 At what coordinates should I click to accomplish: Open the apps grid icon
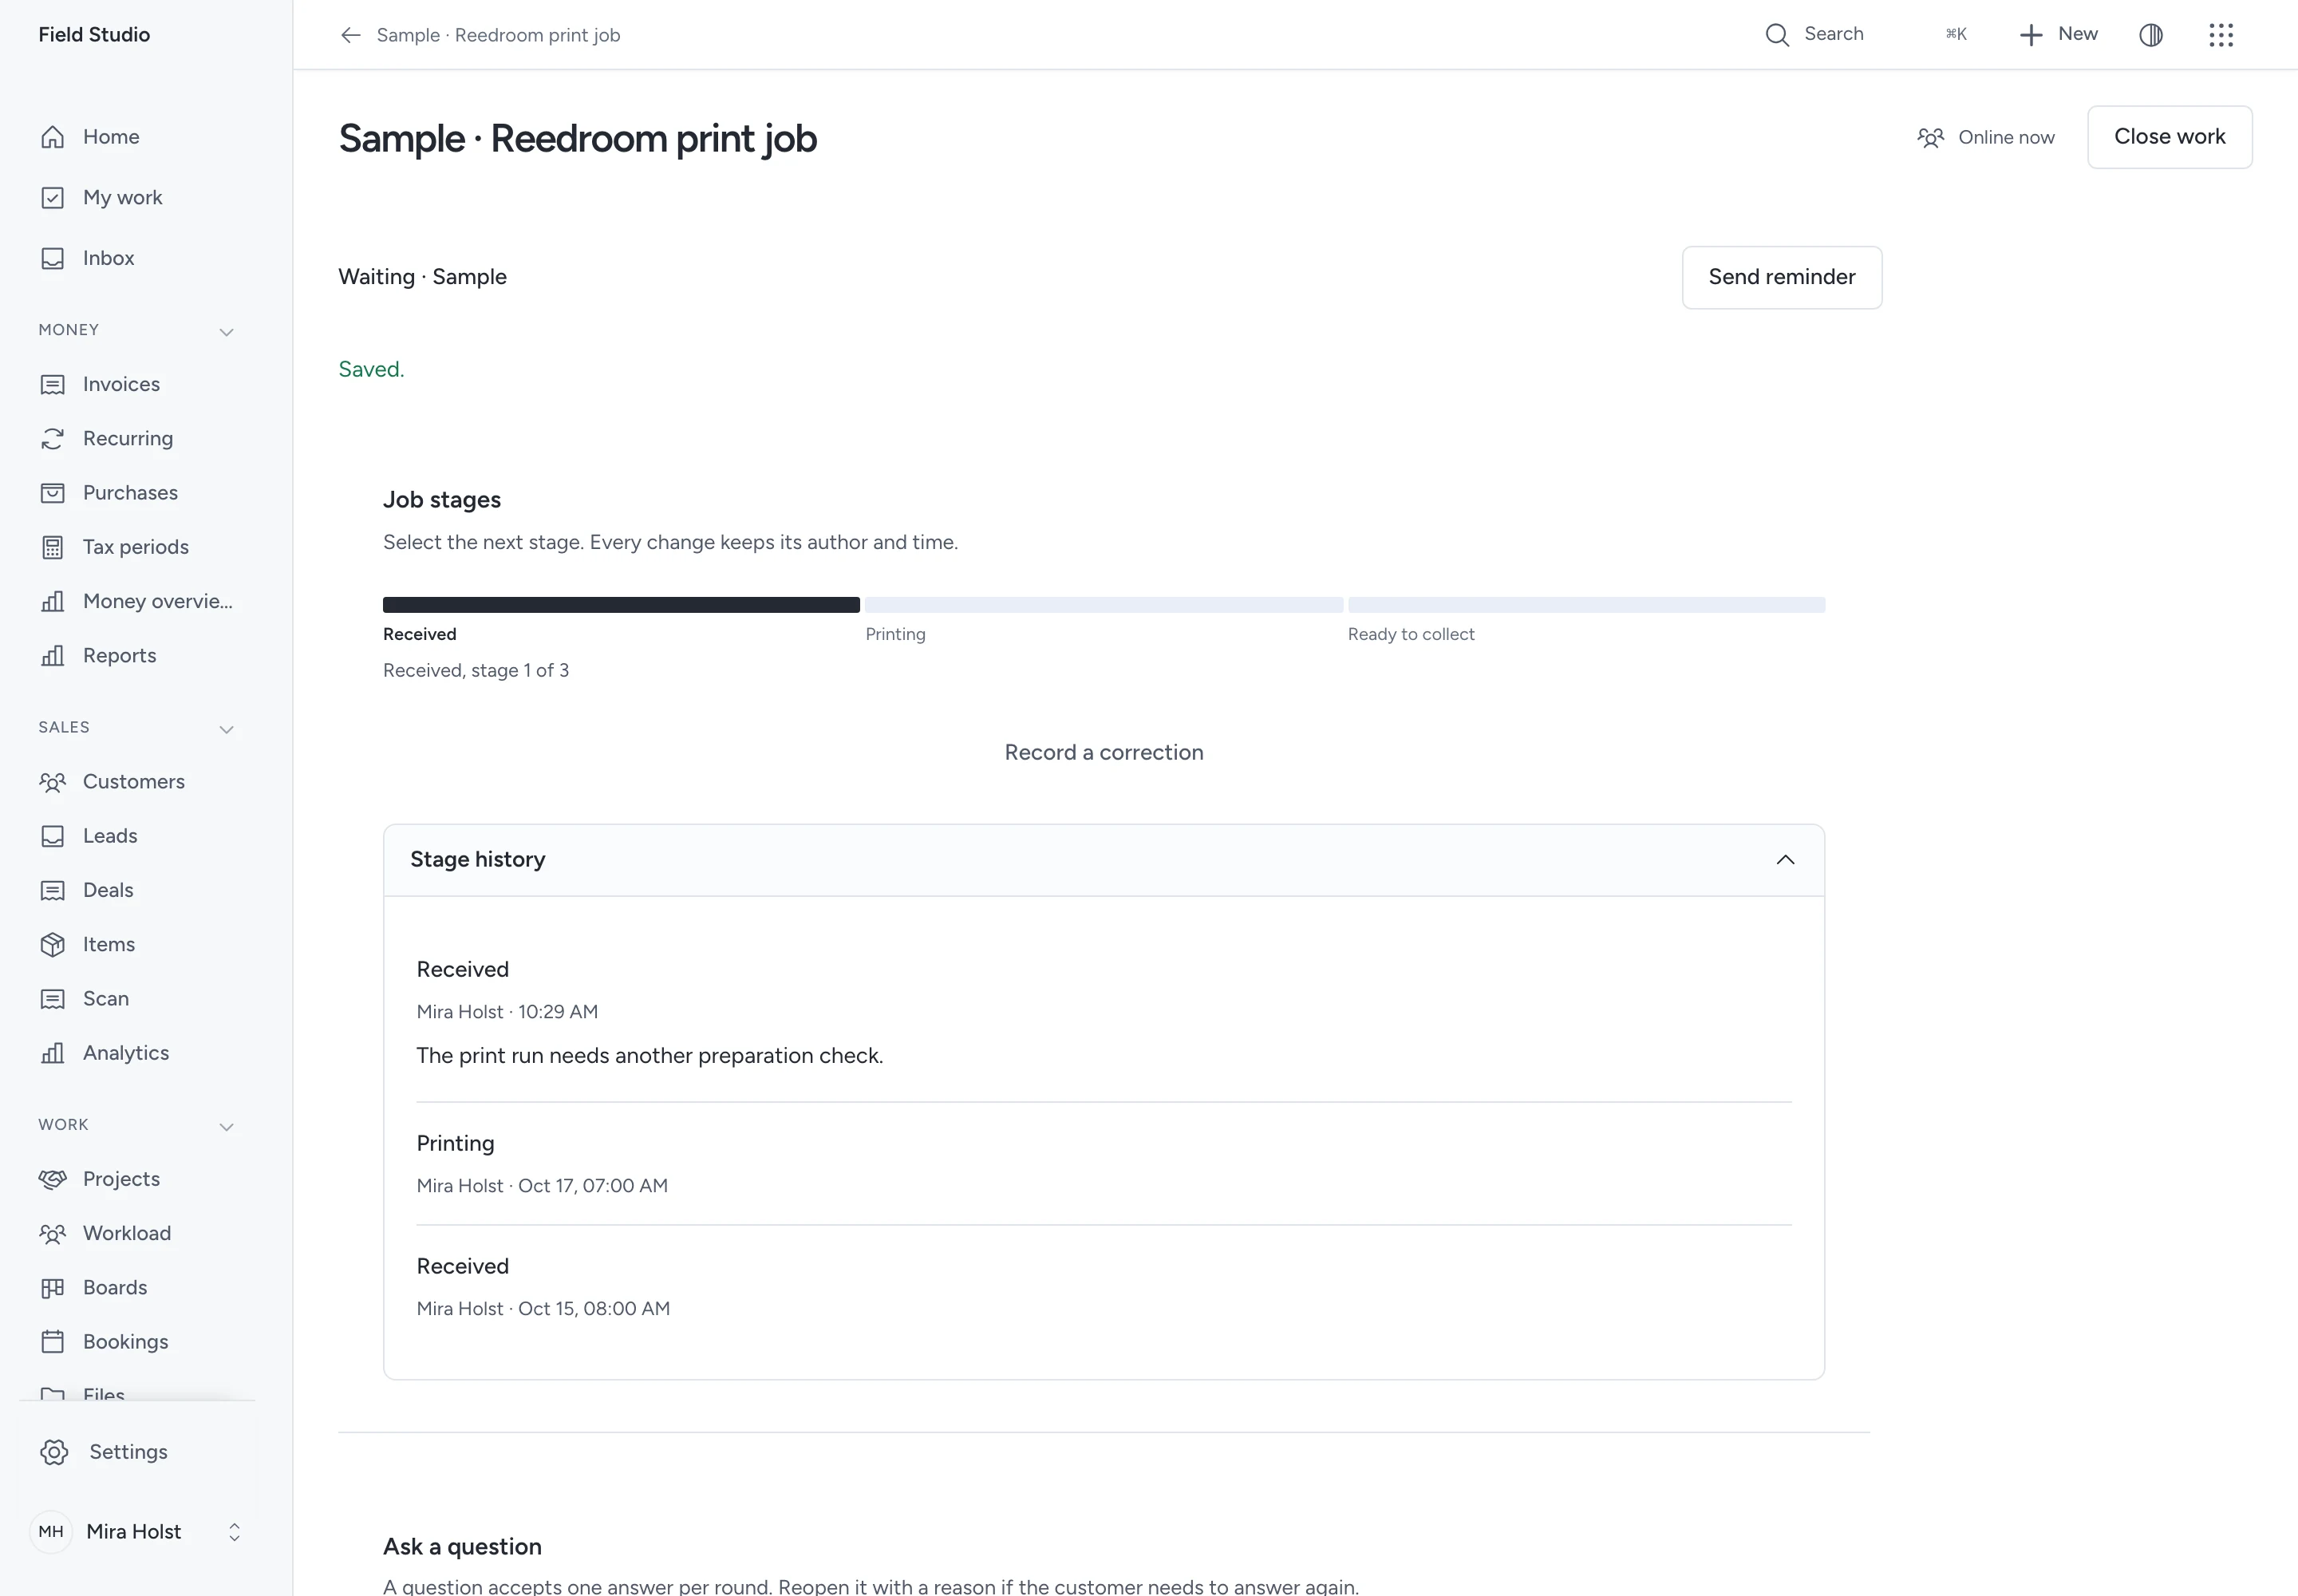(2221, 35)
